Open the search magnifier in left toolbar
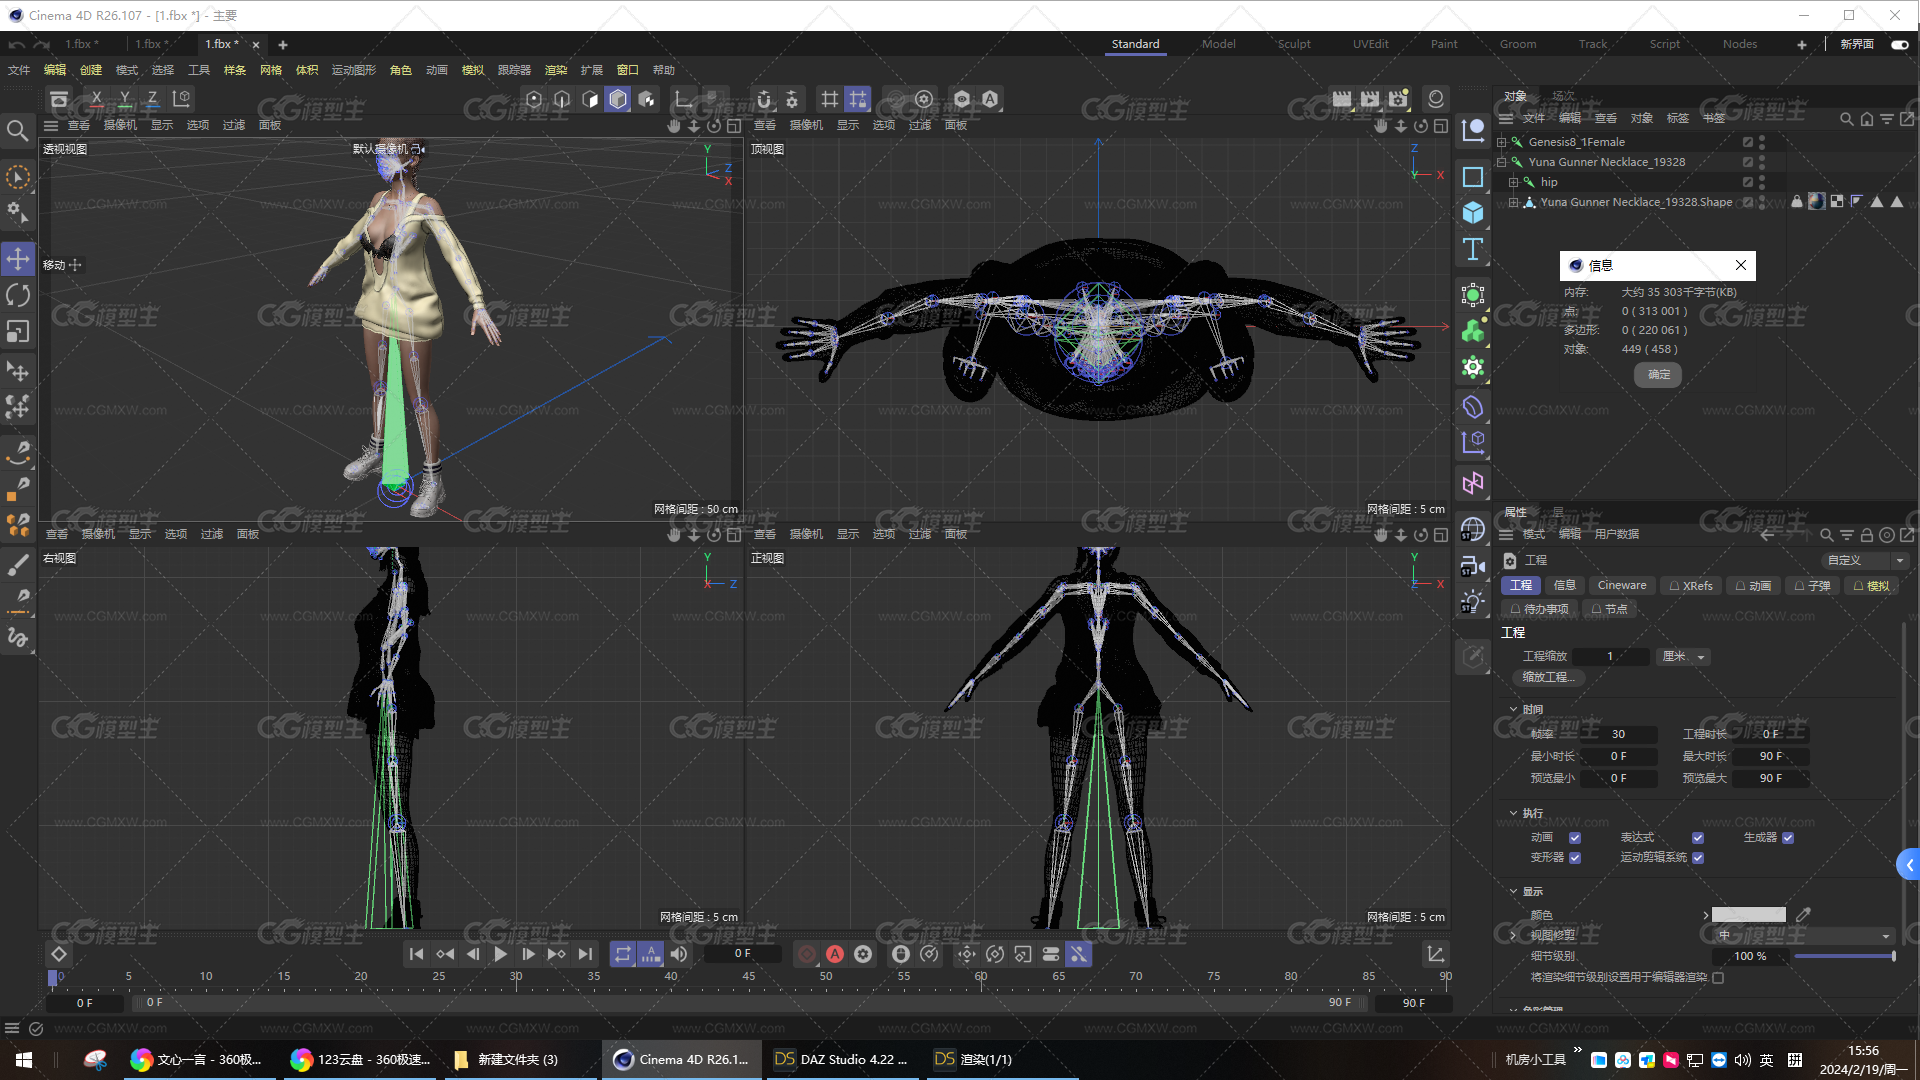The width and height of the screenshot is (1920, 1080). pos(17,130)
